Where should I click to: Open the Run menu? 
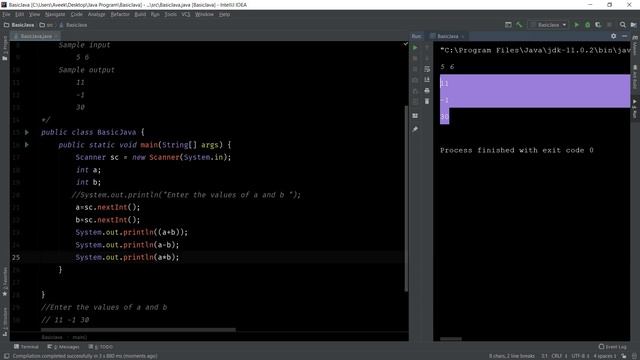(155, 14)
